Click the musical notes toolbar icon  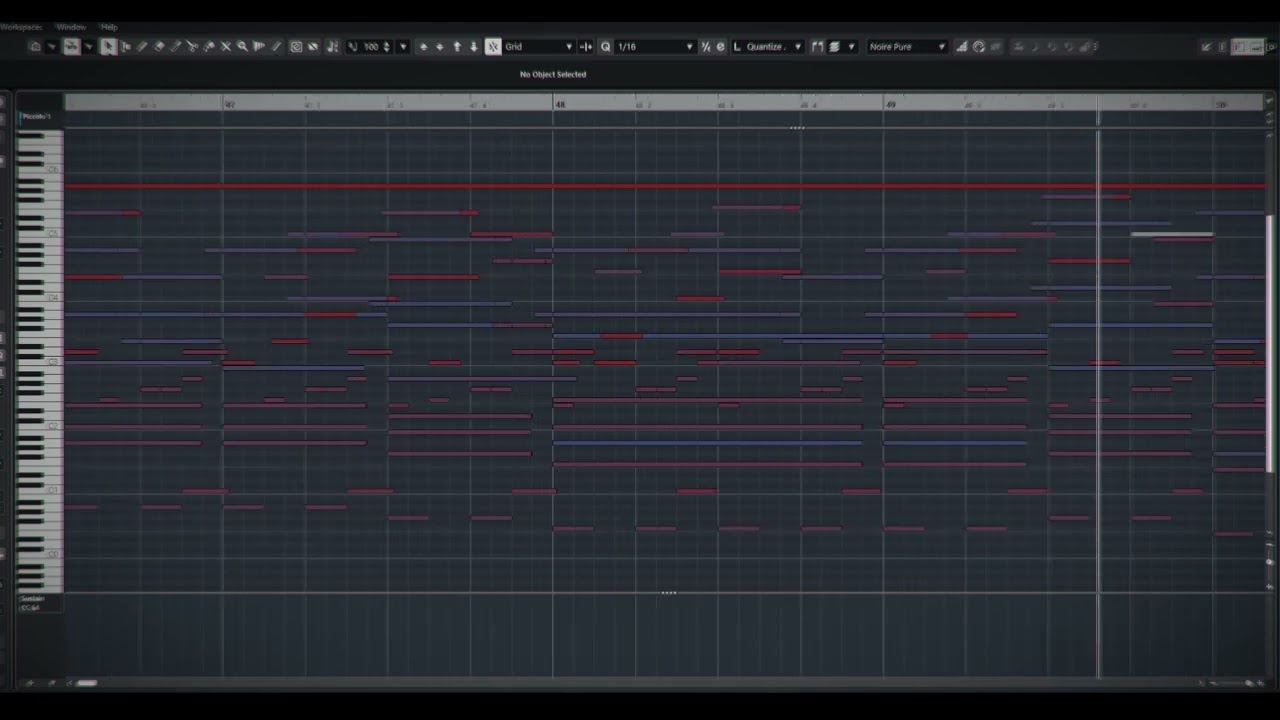[332, 47]
